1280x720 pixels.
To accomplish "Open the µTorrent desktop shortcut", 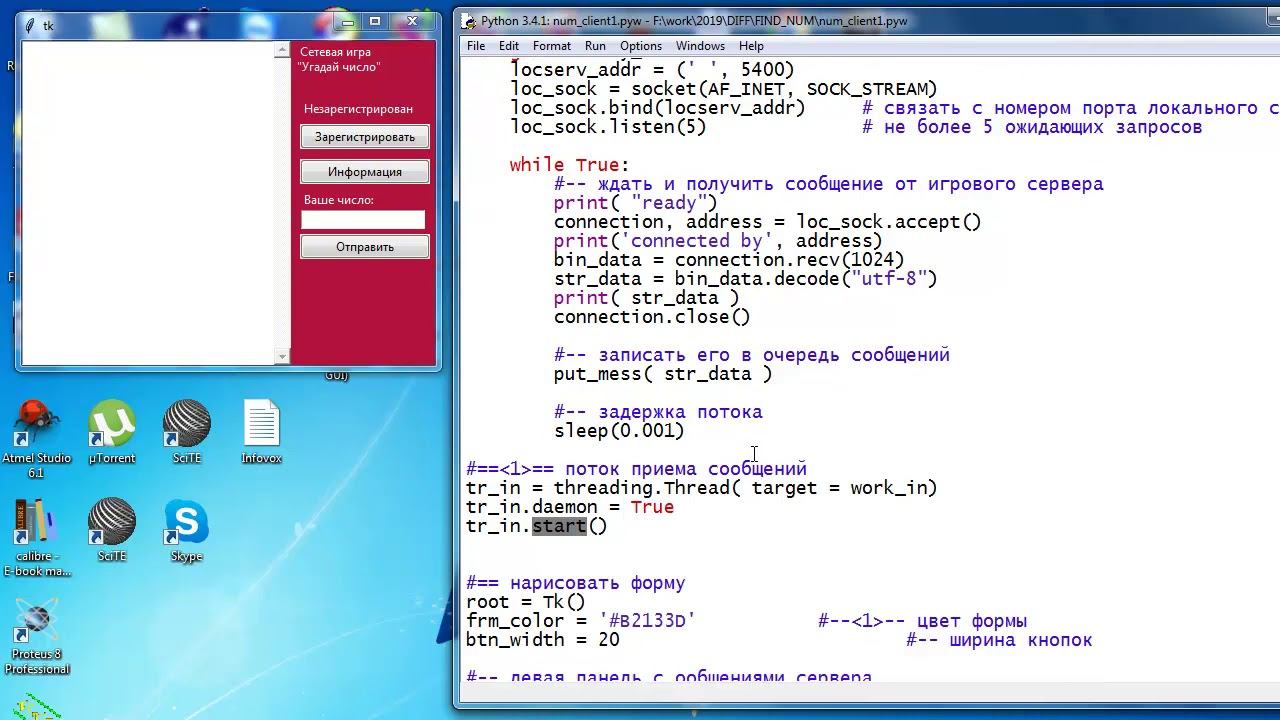I will (112, 432).
